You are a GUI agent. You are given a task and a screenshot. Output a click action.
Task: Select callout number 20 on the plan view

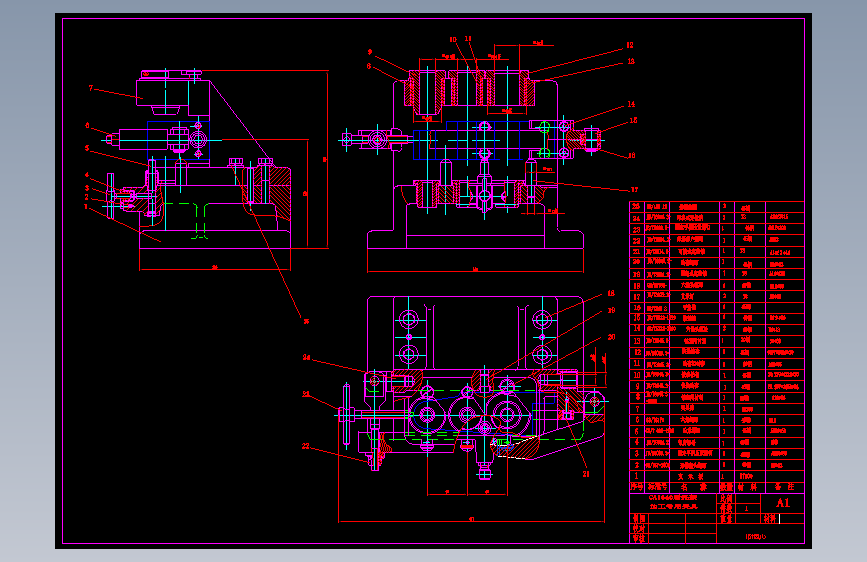tap(611, 337)
